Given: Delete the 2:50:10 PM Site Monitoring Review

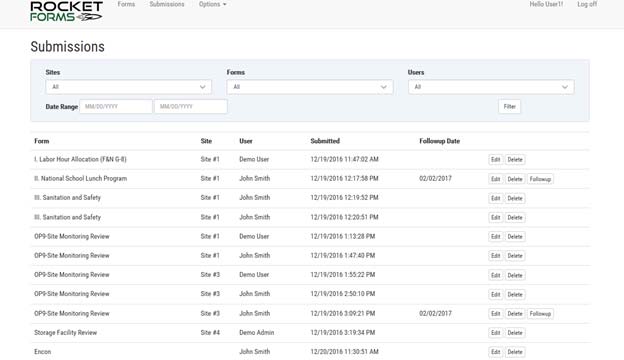Looking at the screenshot, I should click(515, 294).
